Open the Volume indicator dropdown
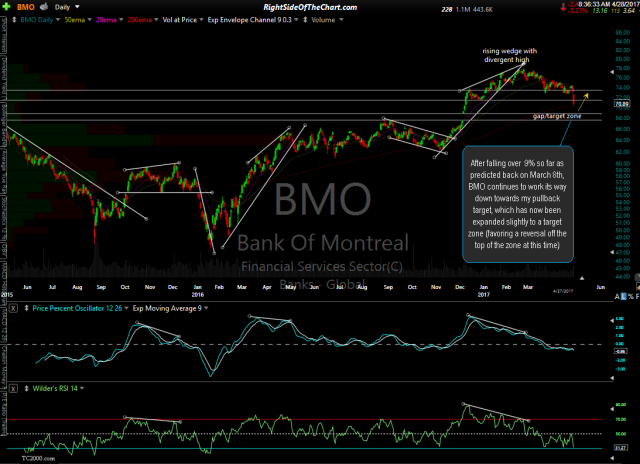This screenshot has height=464, width=640. pyautogui.click(x=341, y=20)
